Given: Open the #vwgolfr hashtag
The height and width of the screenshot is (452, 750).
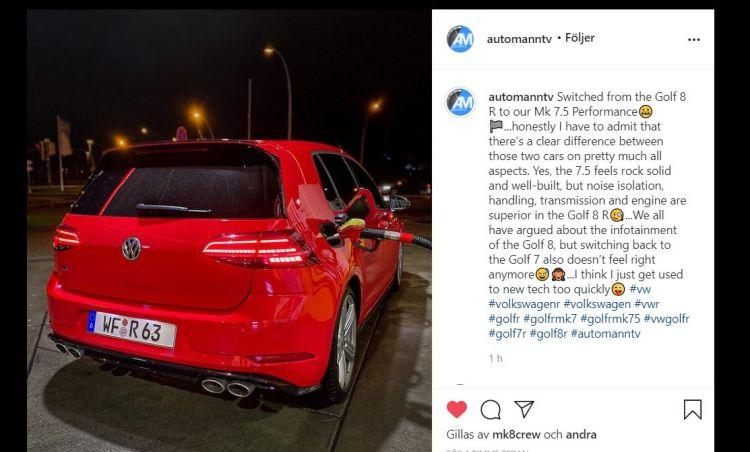Looking at the screenshot, I should (666, 319).
